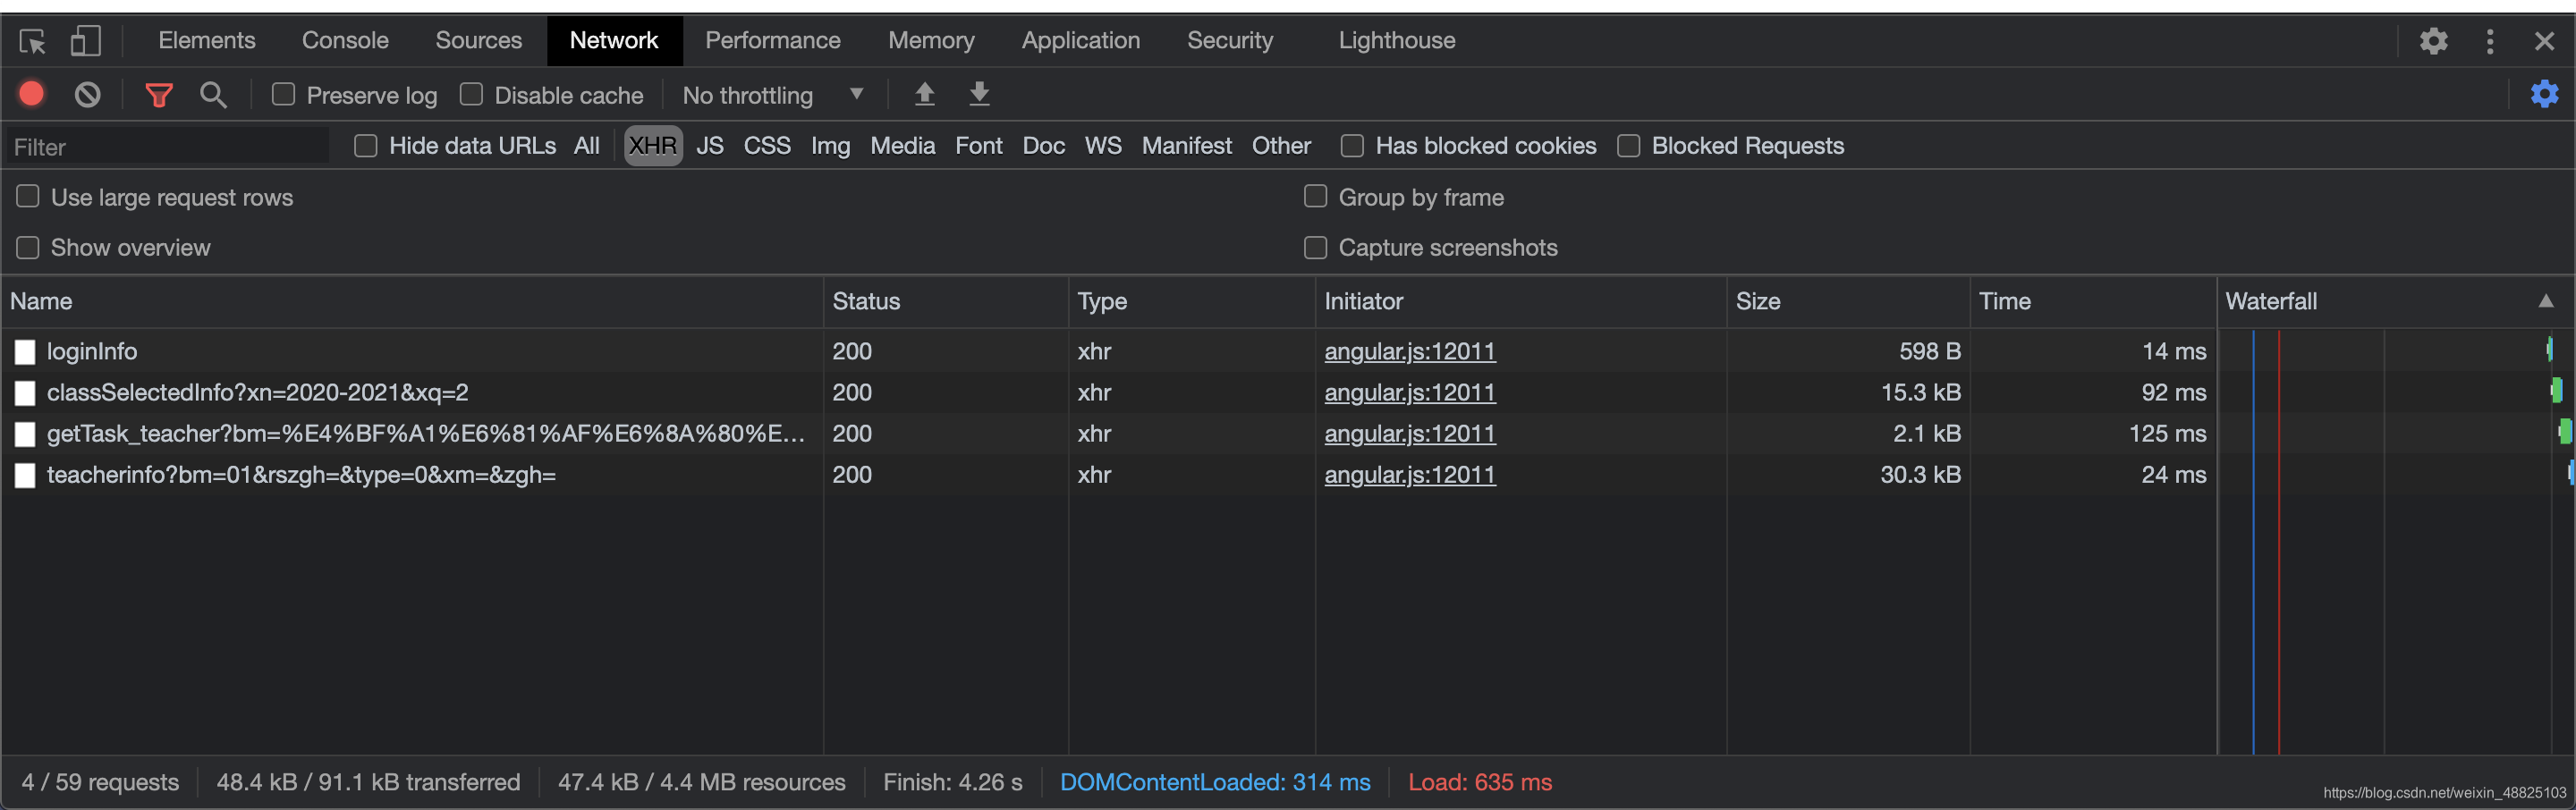Viewport: 2576px width, 810px height.
Task: Open the Lighthouse tab
Action: 1397,40
